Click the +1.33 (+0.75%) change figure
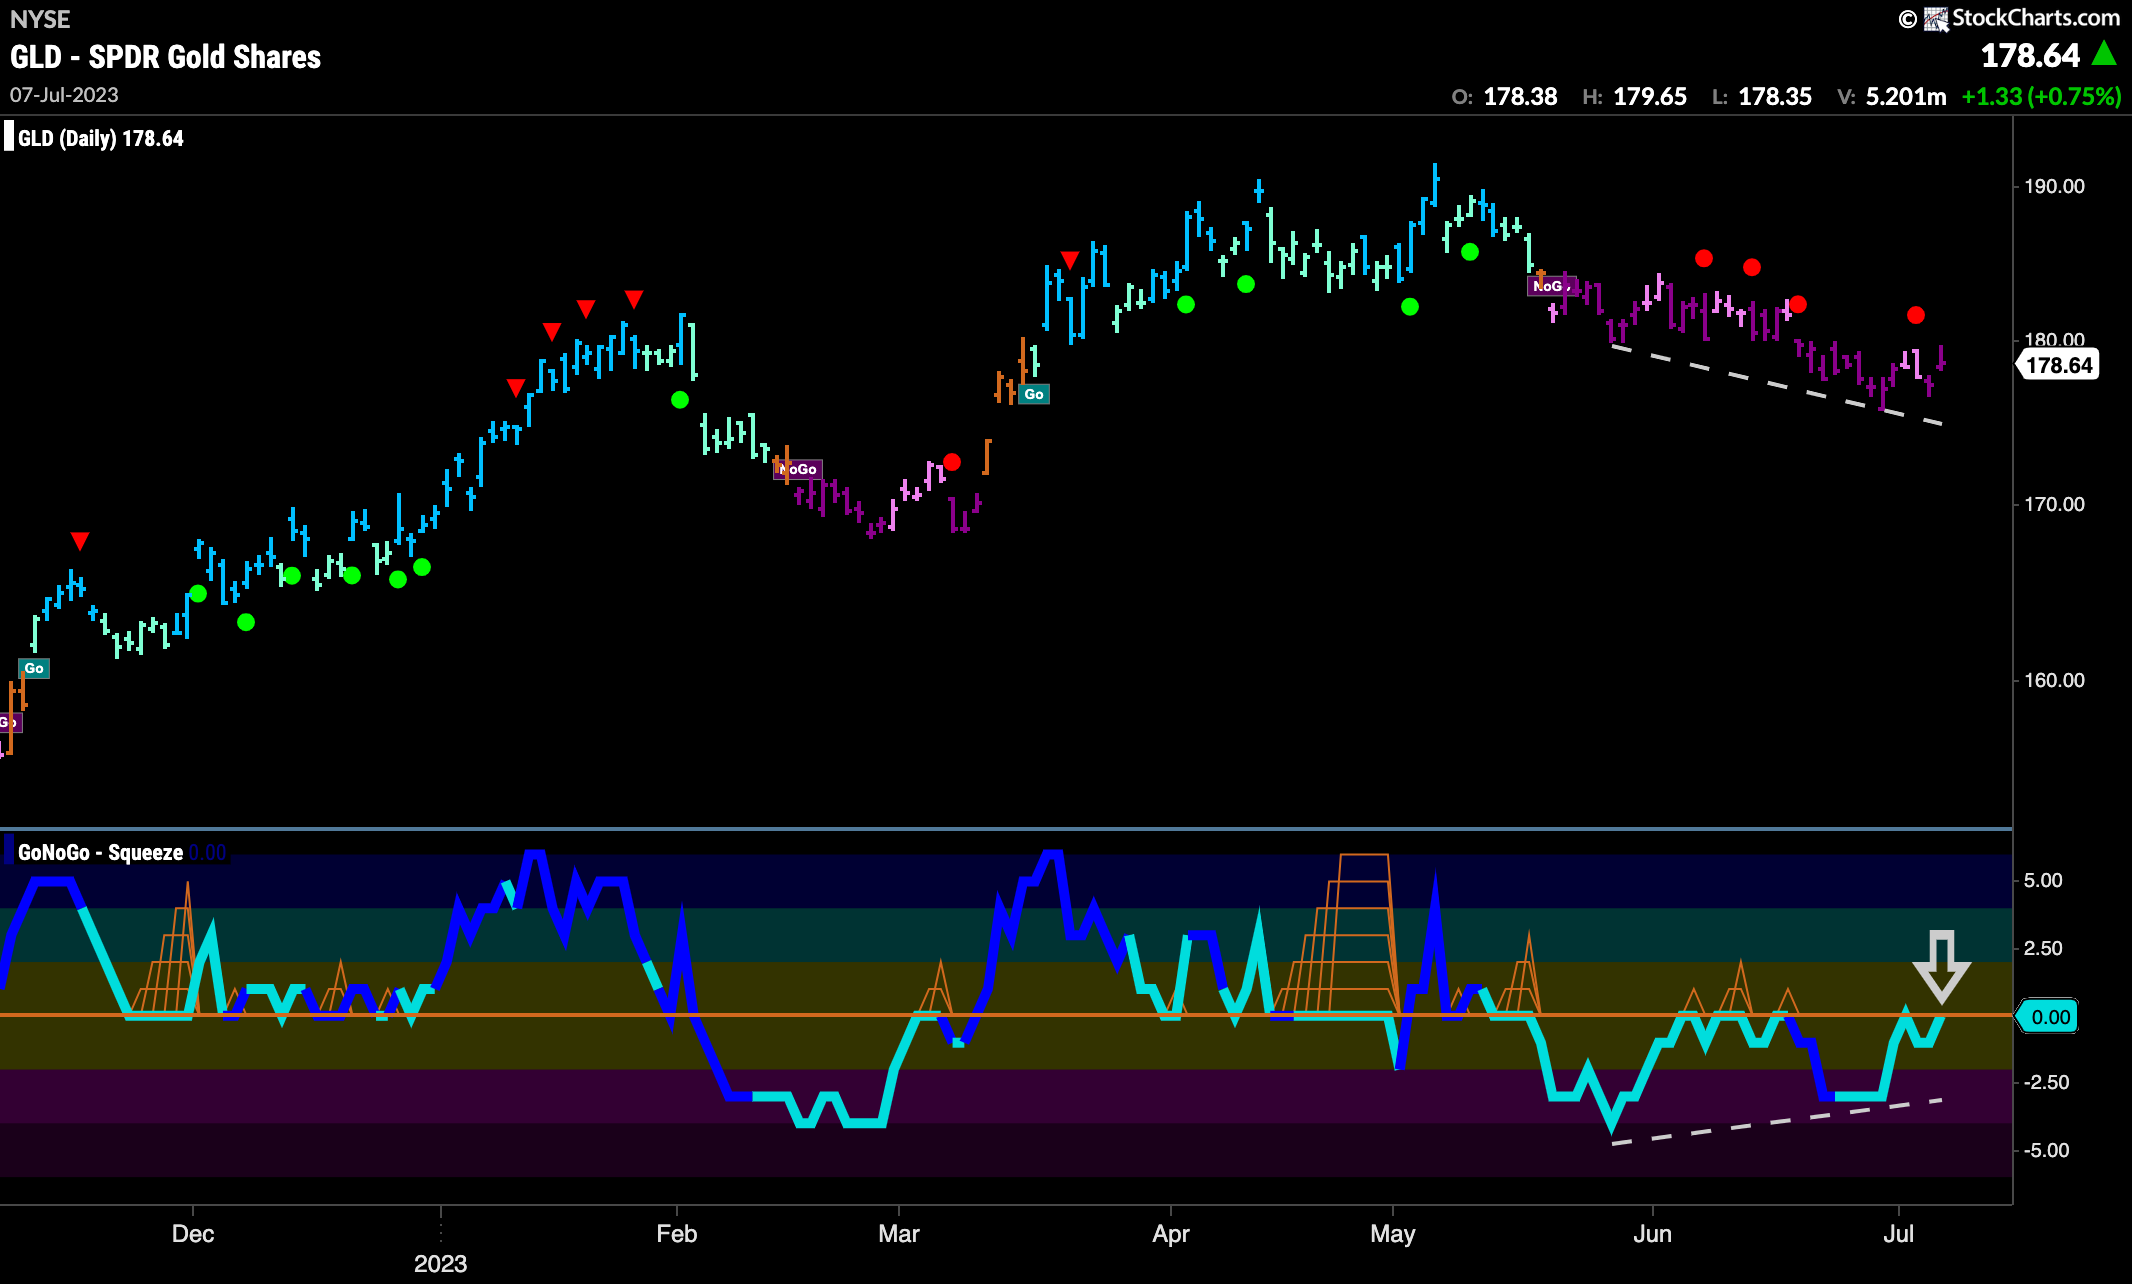The height and width of the screenshot is (1284, 2132). coord(2041,97)
